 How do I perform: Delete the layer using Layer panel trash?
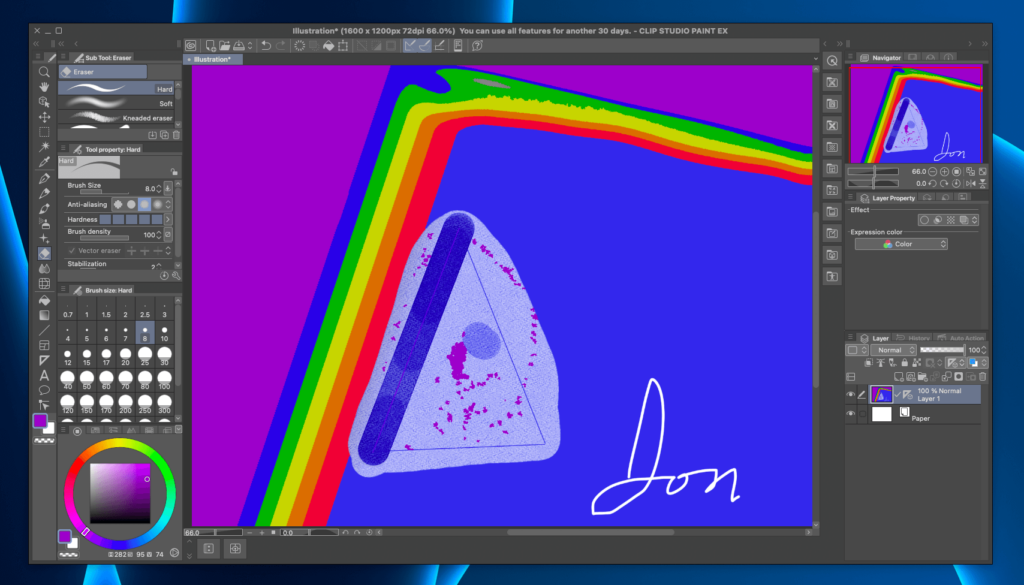pyautogui.click(x=982, y=377)
